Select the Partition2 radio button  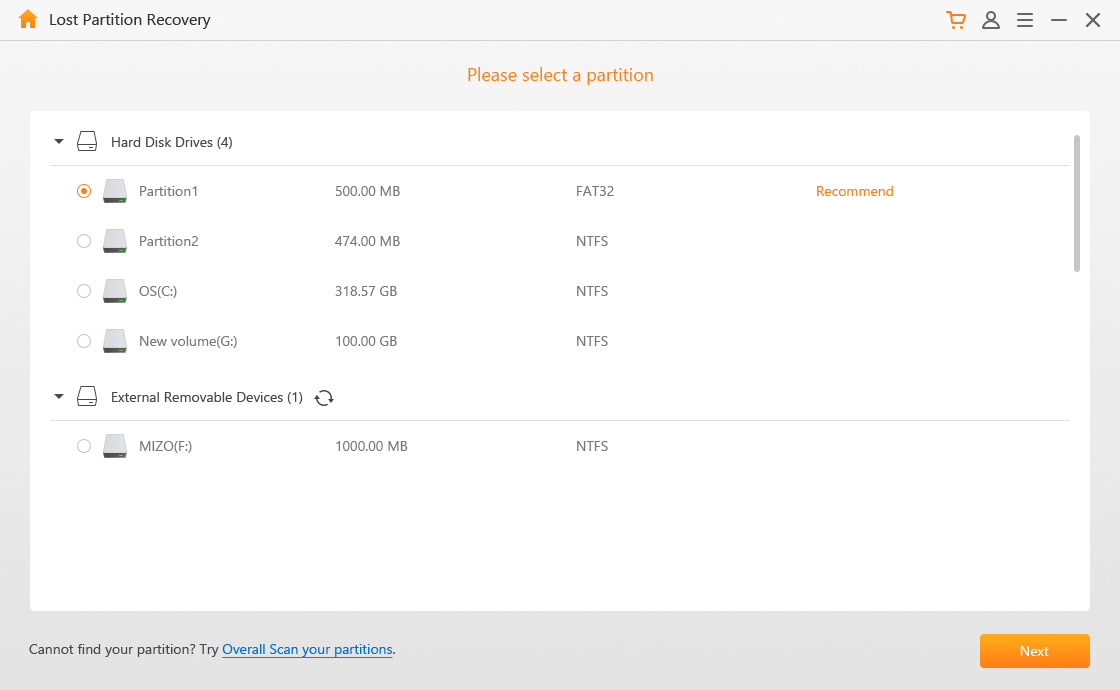(x=84, y=240)
